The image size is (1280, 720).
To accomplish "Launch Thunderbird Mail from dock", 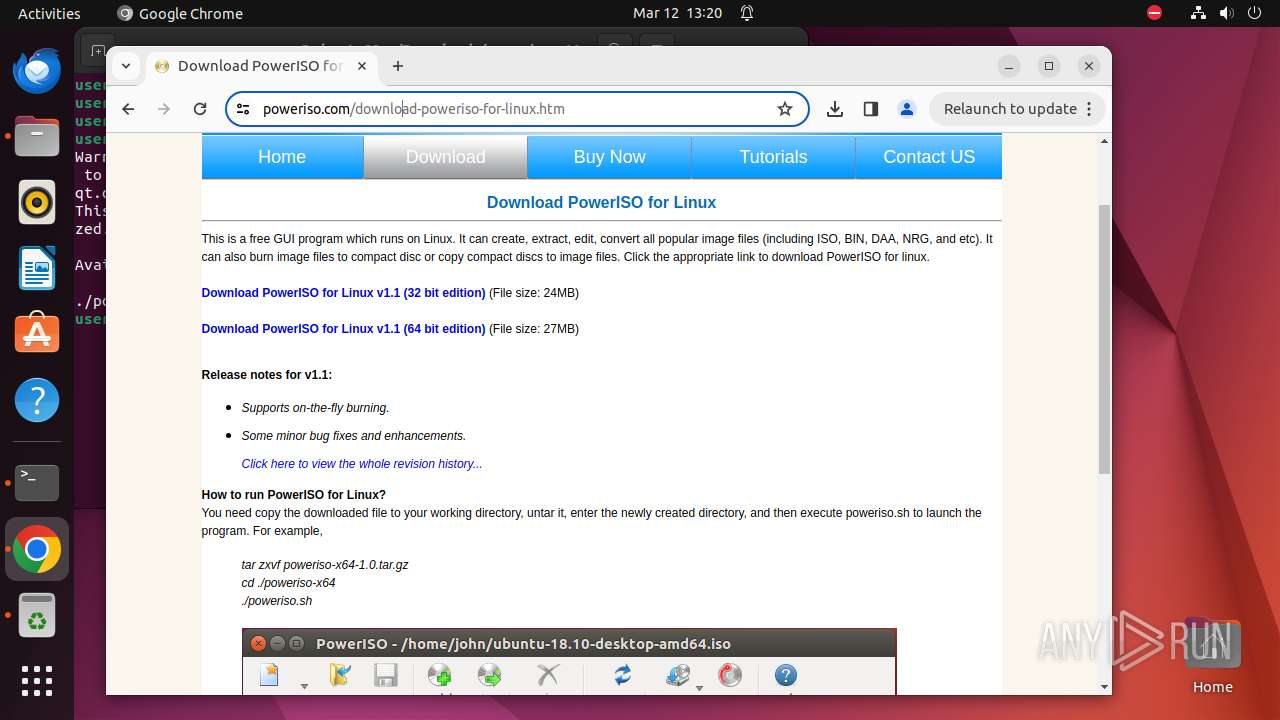I will tap(37, 70).
